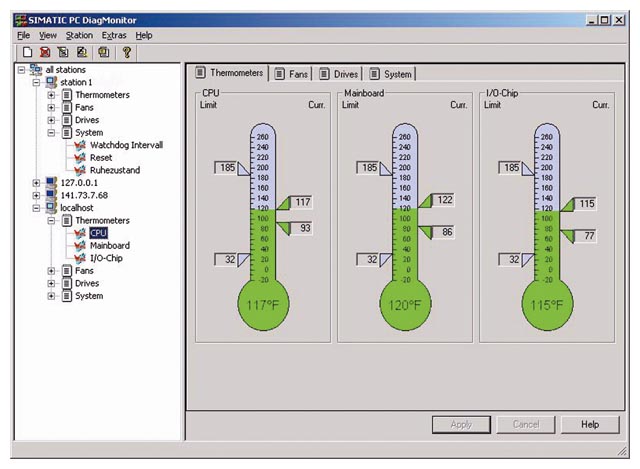Open the Extras menu

(114, 35)
